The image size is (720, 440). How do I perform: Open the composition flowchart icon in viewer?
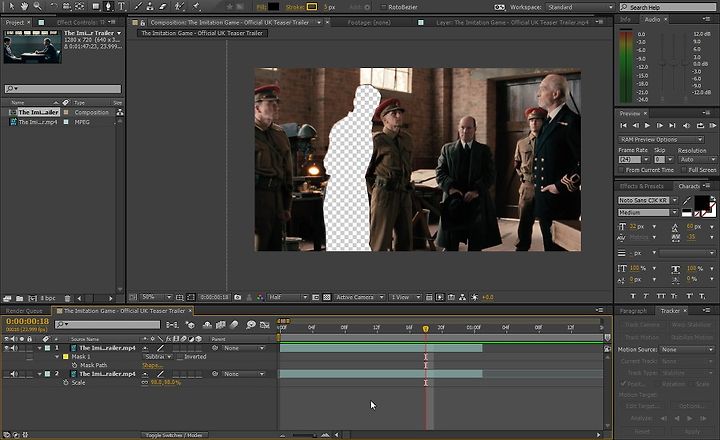click(x=462, y=297)
